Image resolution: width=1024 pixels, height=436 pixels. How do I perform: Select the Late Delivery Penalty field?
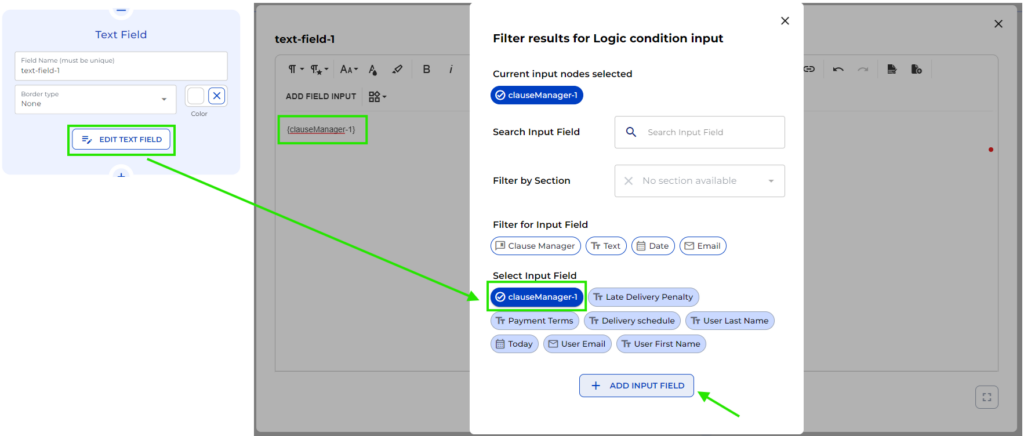click(644, 297)
